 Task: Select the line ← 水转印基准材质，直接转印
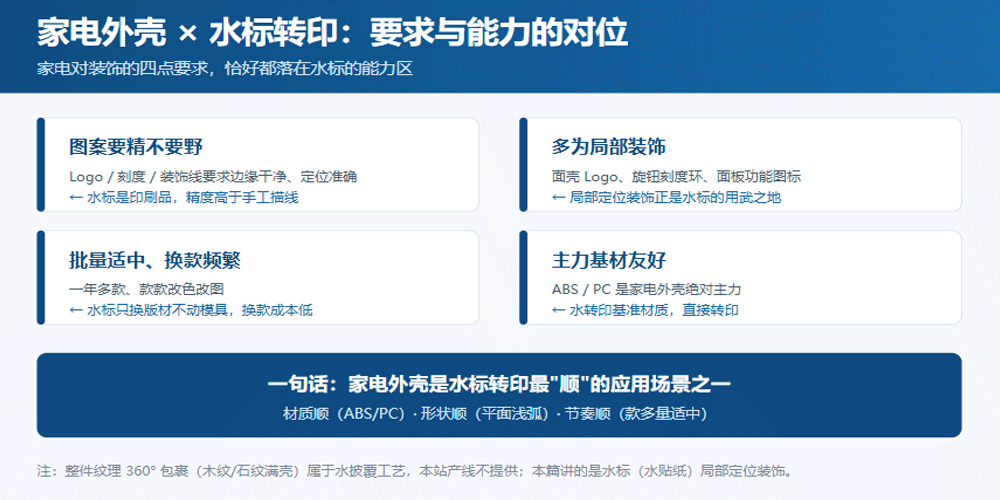coord(645,311)
